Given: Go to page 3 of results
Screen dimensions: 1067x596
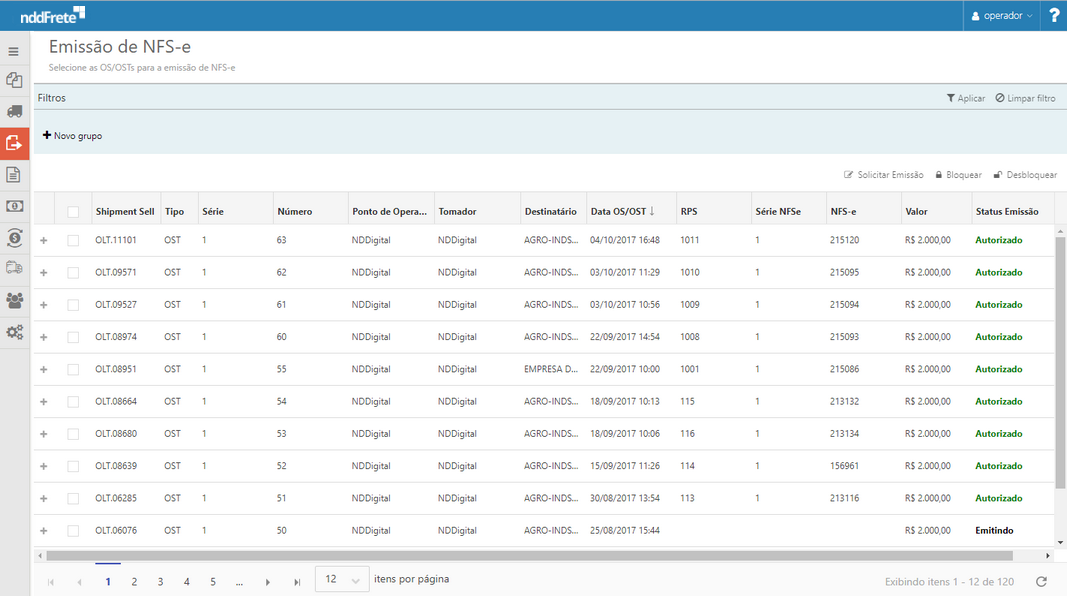Looking at the screenshot, I should pyautogui.click(x=160, y=581).
